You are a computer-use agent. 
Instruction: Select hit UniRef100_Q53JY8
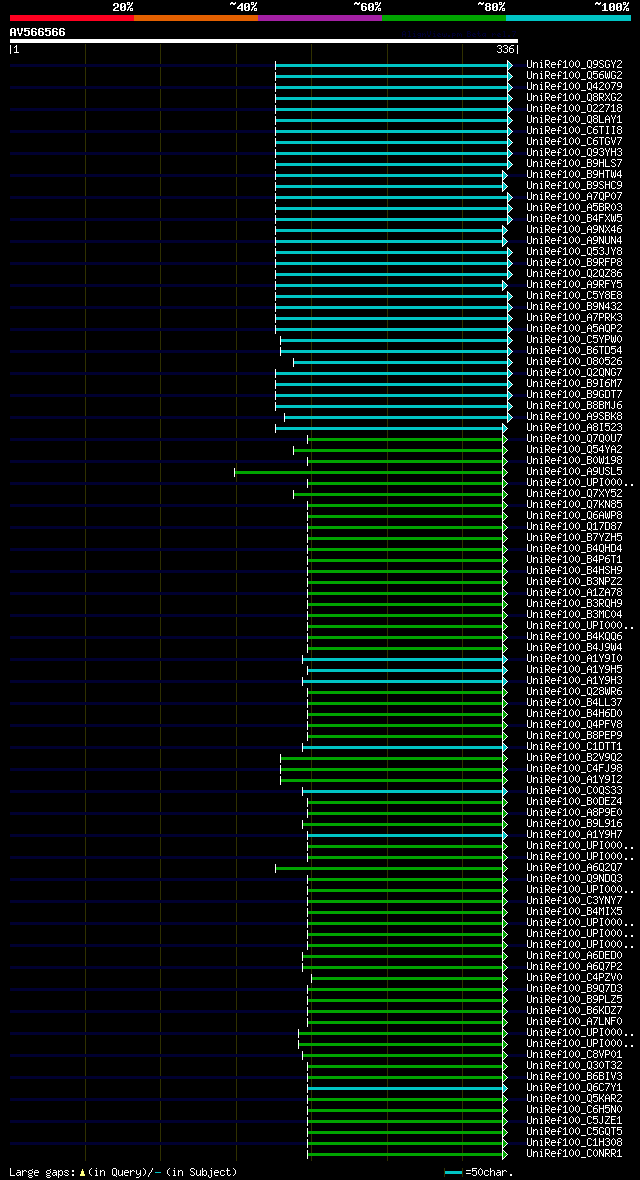(x=574, y=251)
